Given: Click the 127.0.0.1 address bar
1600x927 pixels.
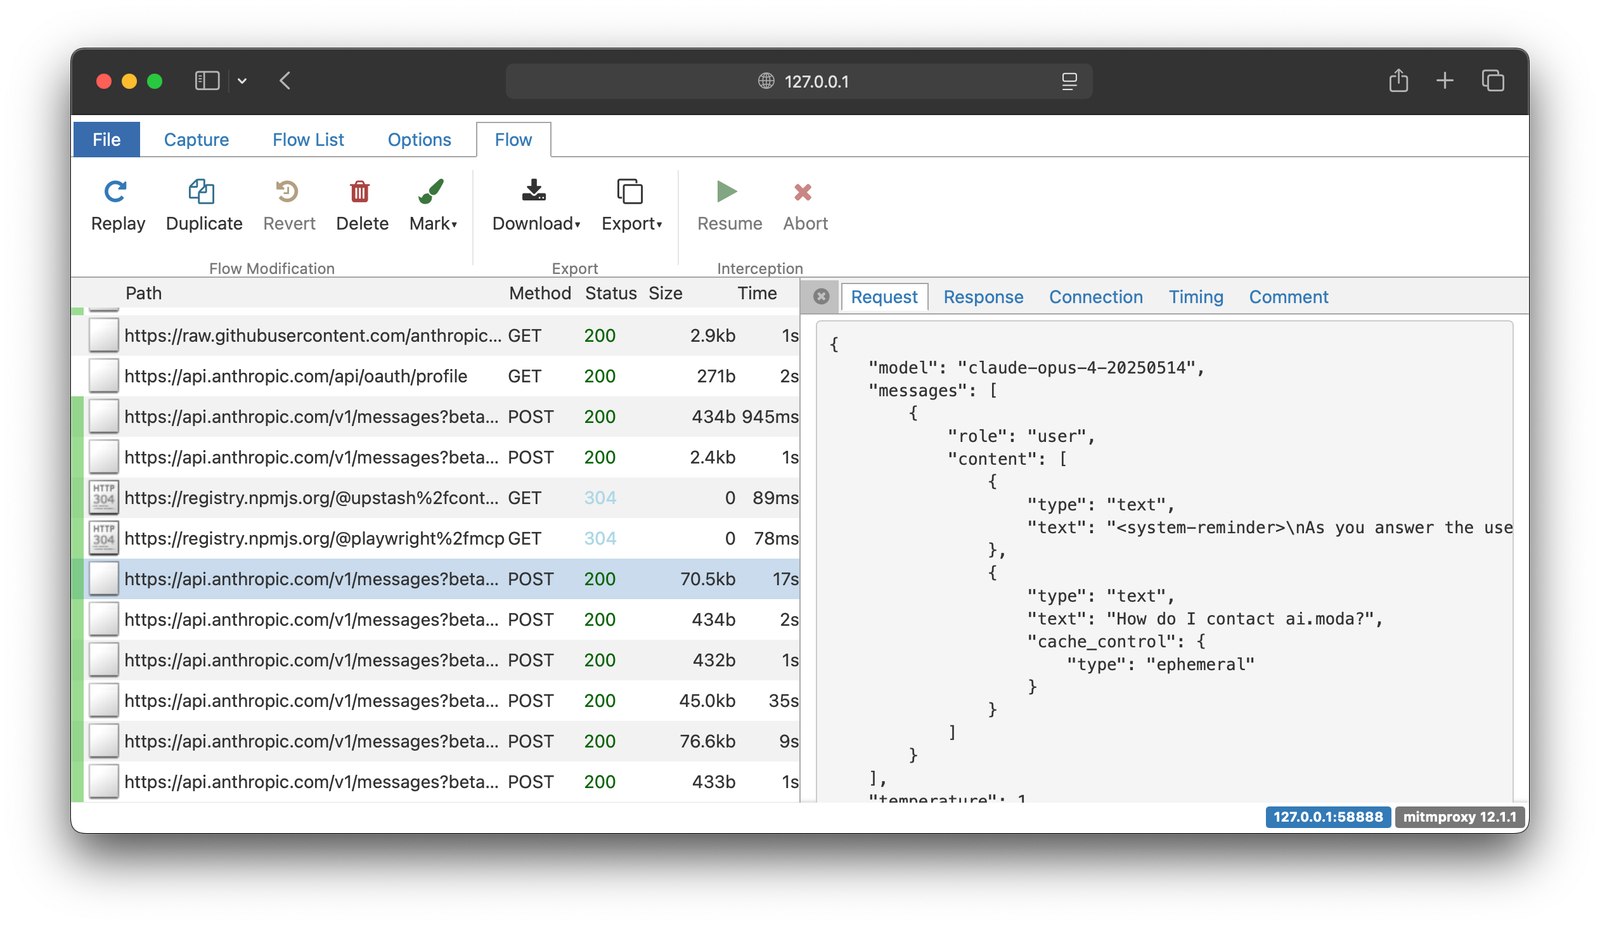Looking at the screenshot, I should pos(800,81).
